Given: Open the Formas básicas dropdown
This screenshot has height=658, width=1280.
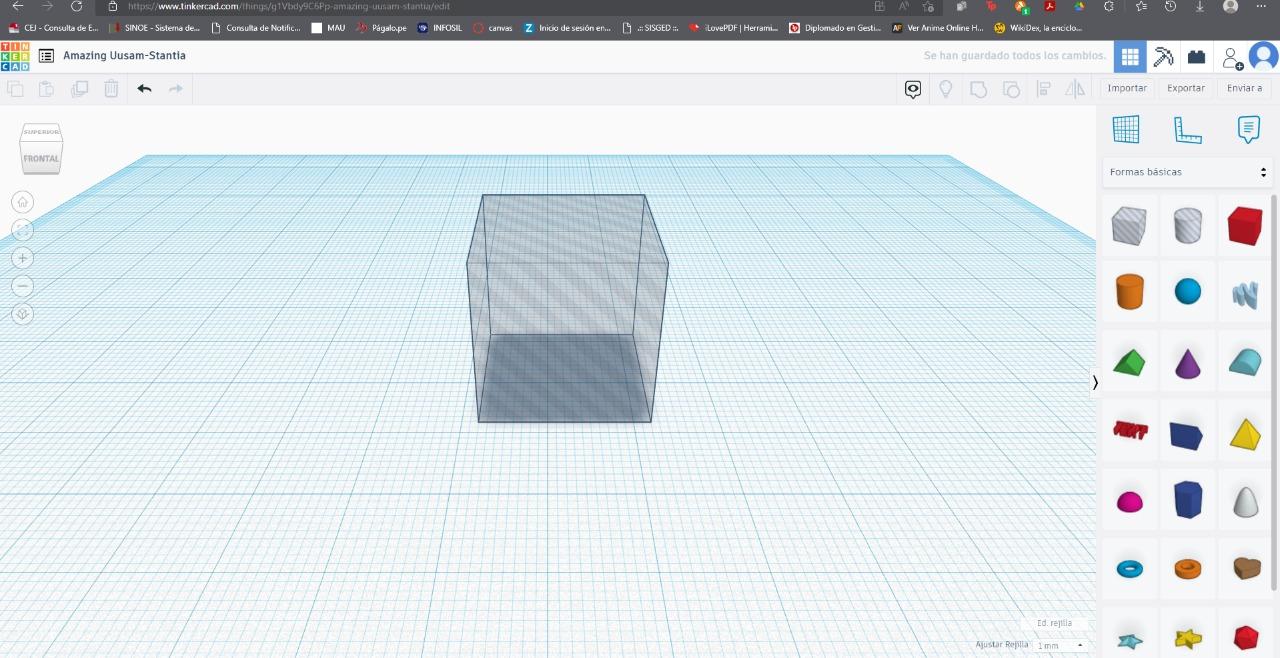Looking at the screenshot, I should [x=1188, y=172].
